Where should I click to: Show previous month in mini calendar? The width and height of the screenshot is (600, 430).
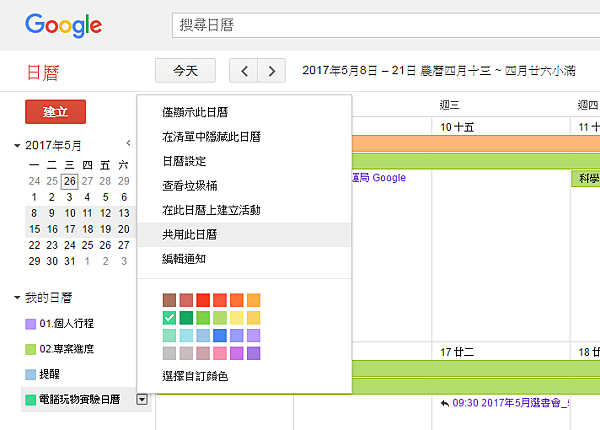coord(128,144)
